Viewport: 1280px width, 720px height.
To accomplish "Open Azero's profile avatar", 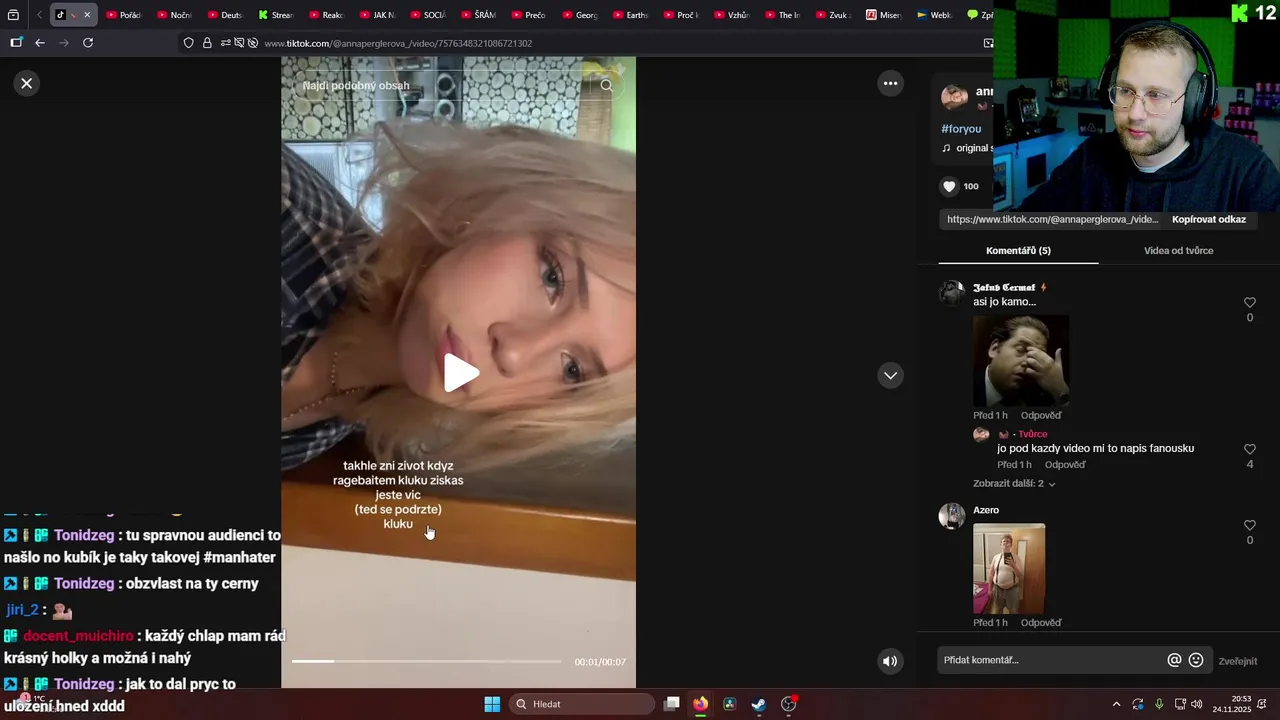I will click(951, 516).
